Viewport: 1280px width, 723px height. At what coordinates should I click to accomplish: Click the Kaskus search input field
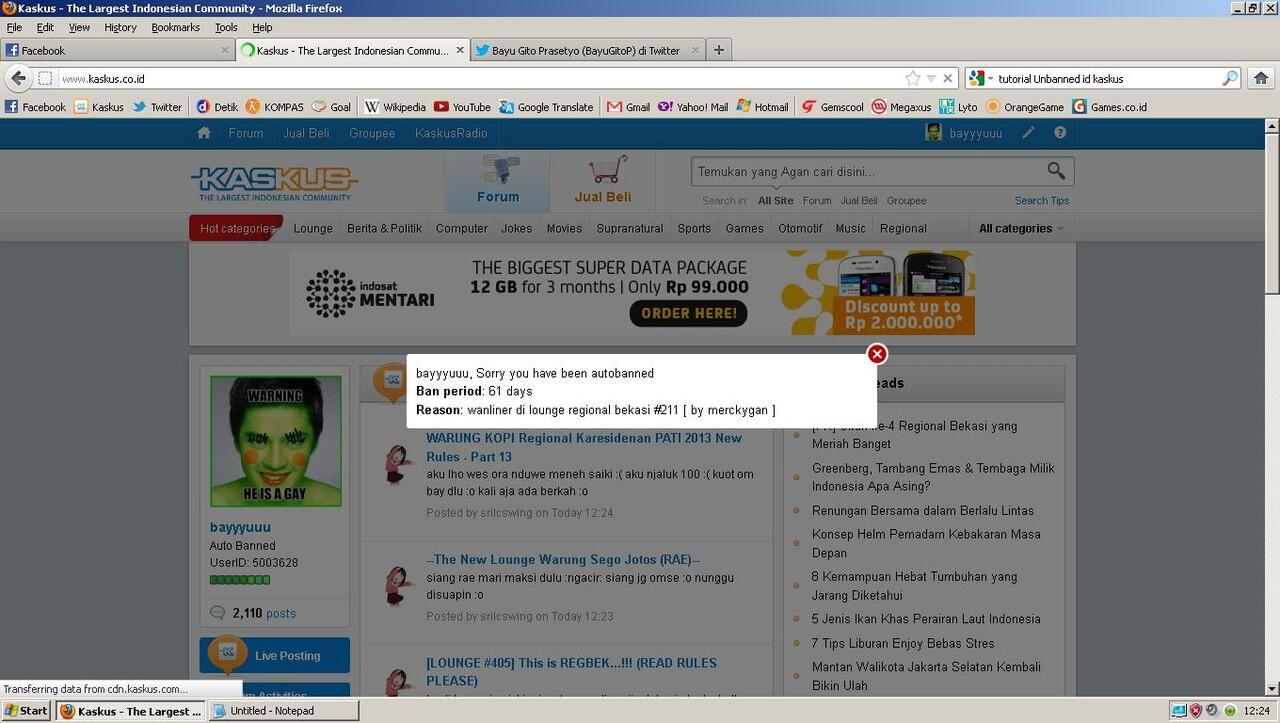[868, 171]
